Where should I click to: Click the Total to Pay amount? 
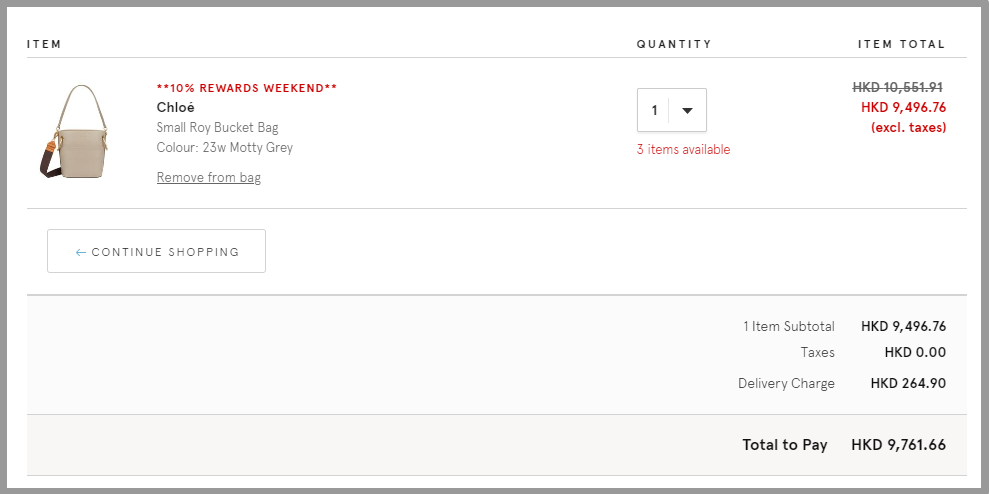[x=899, y=445]
